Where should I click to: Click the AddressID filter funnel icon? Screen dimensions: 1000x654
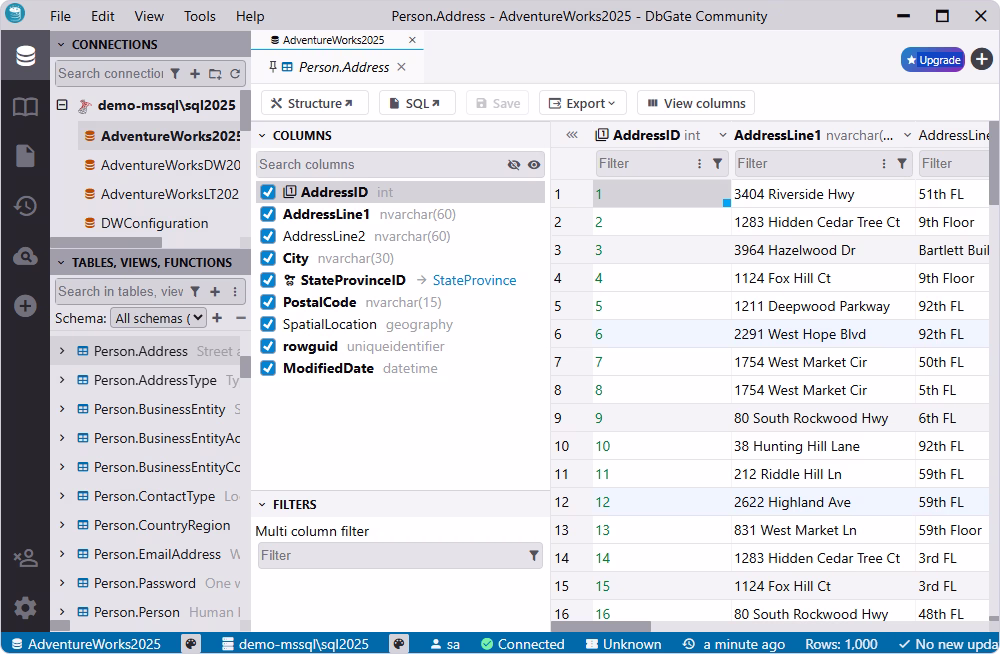point(717,164)
